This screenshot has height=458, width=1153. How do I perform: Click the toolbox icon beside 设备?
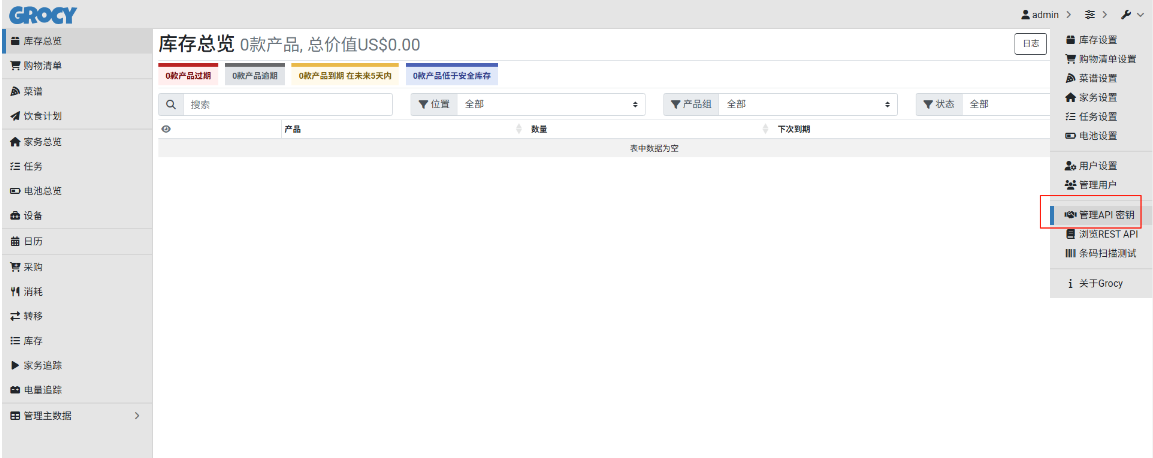(15, 216)
